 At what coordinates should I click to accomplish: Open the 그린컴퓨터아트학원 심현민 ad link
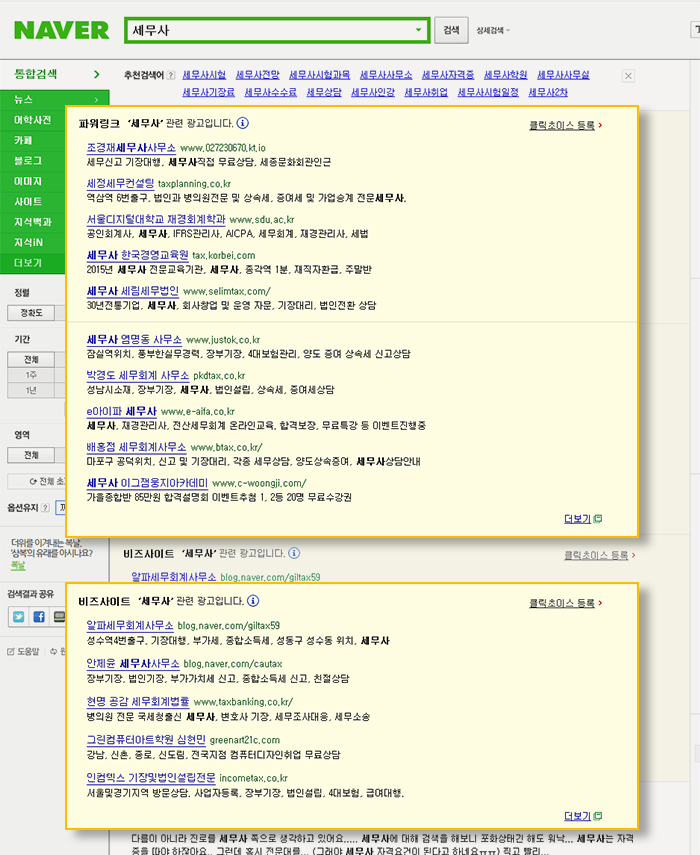[x=146, y=740]
